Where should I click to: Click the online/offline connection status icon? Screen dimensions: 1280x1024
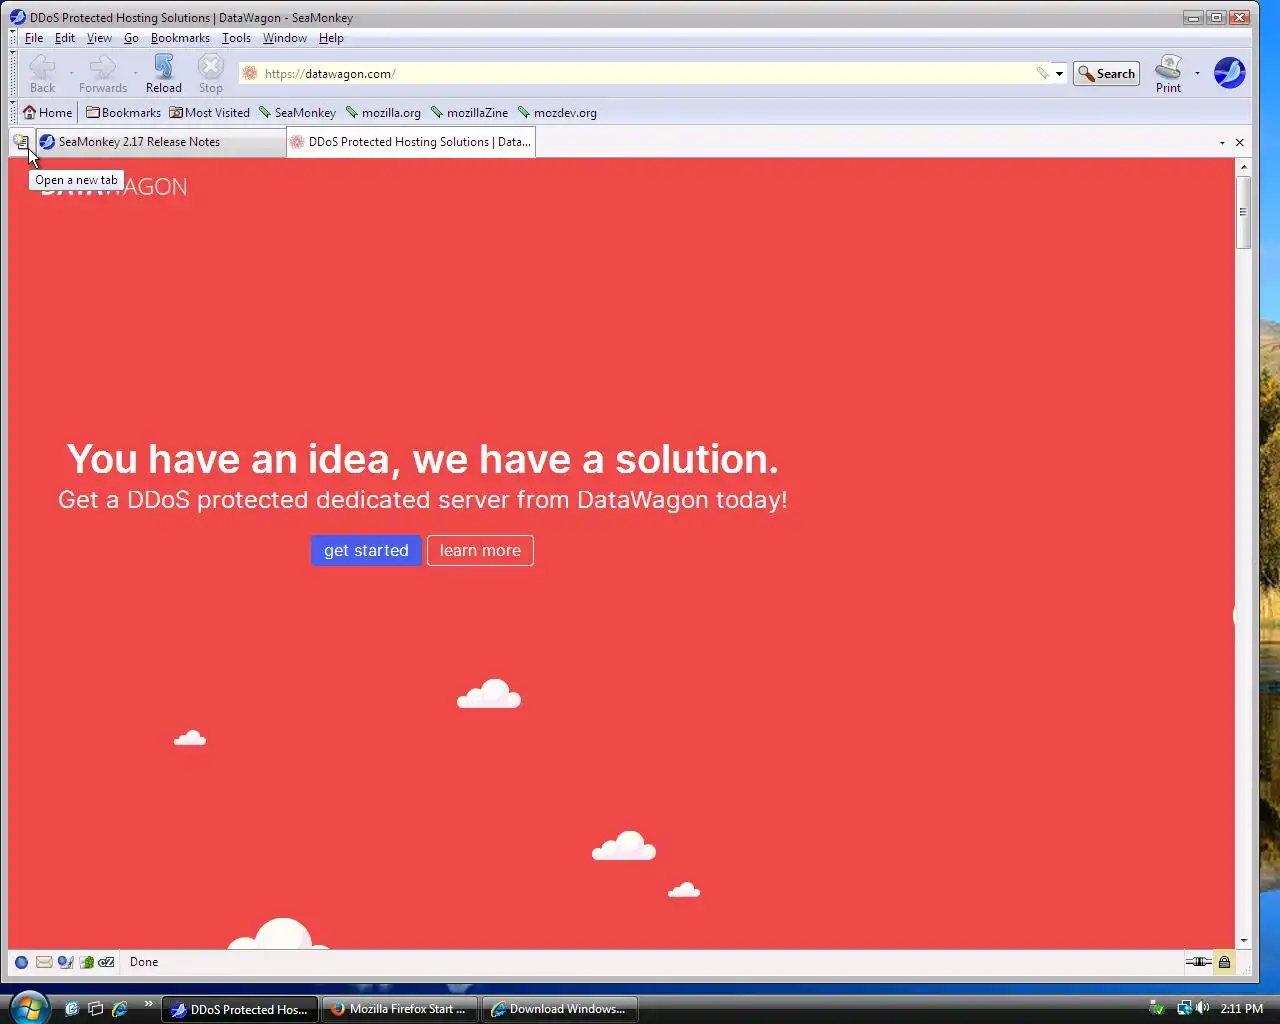point(1198,962)
